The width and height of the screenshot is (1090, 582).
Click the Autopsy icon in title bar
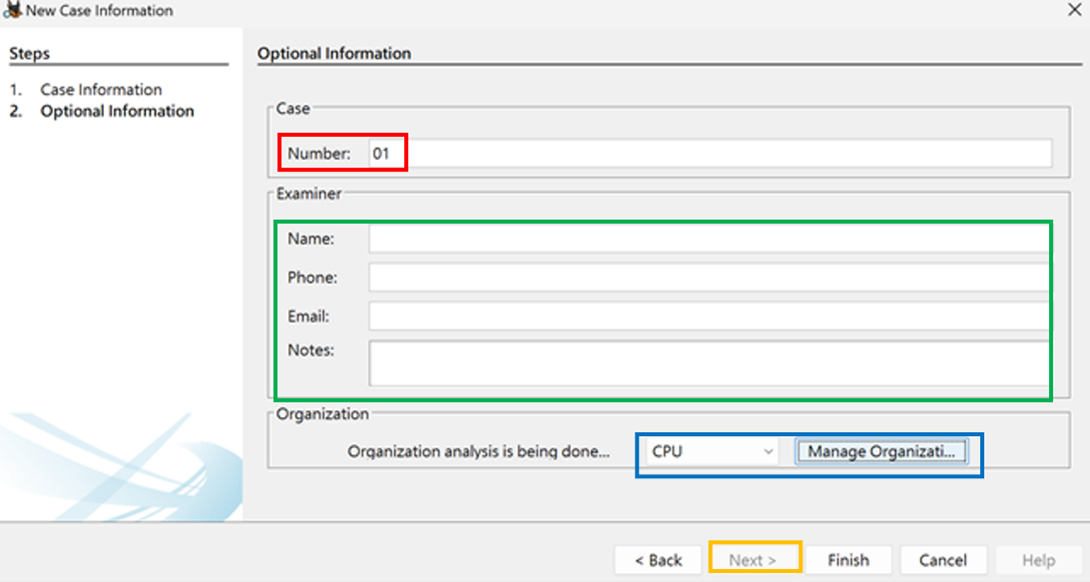[x=12, y=10]
